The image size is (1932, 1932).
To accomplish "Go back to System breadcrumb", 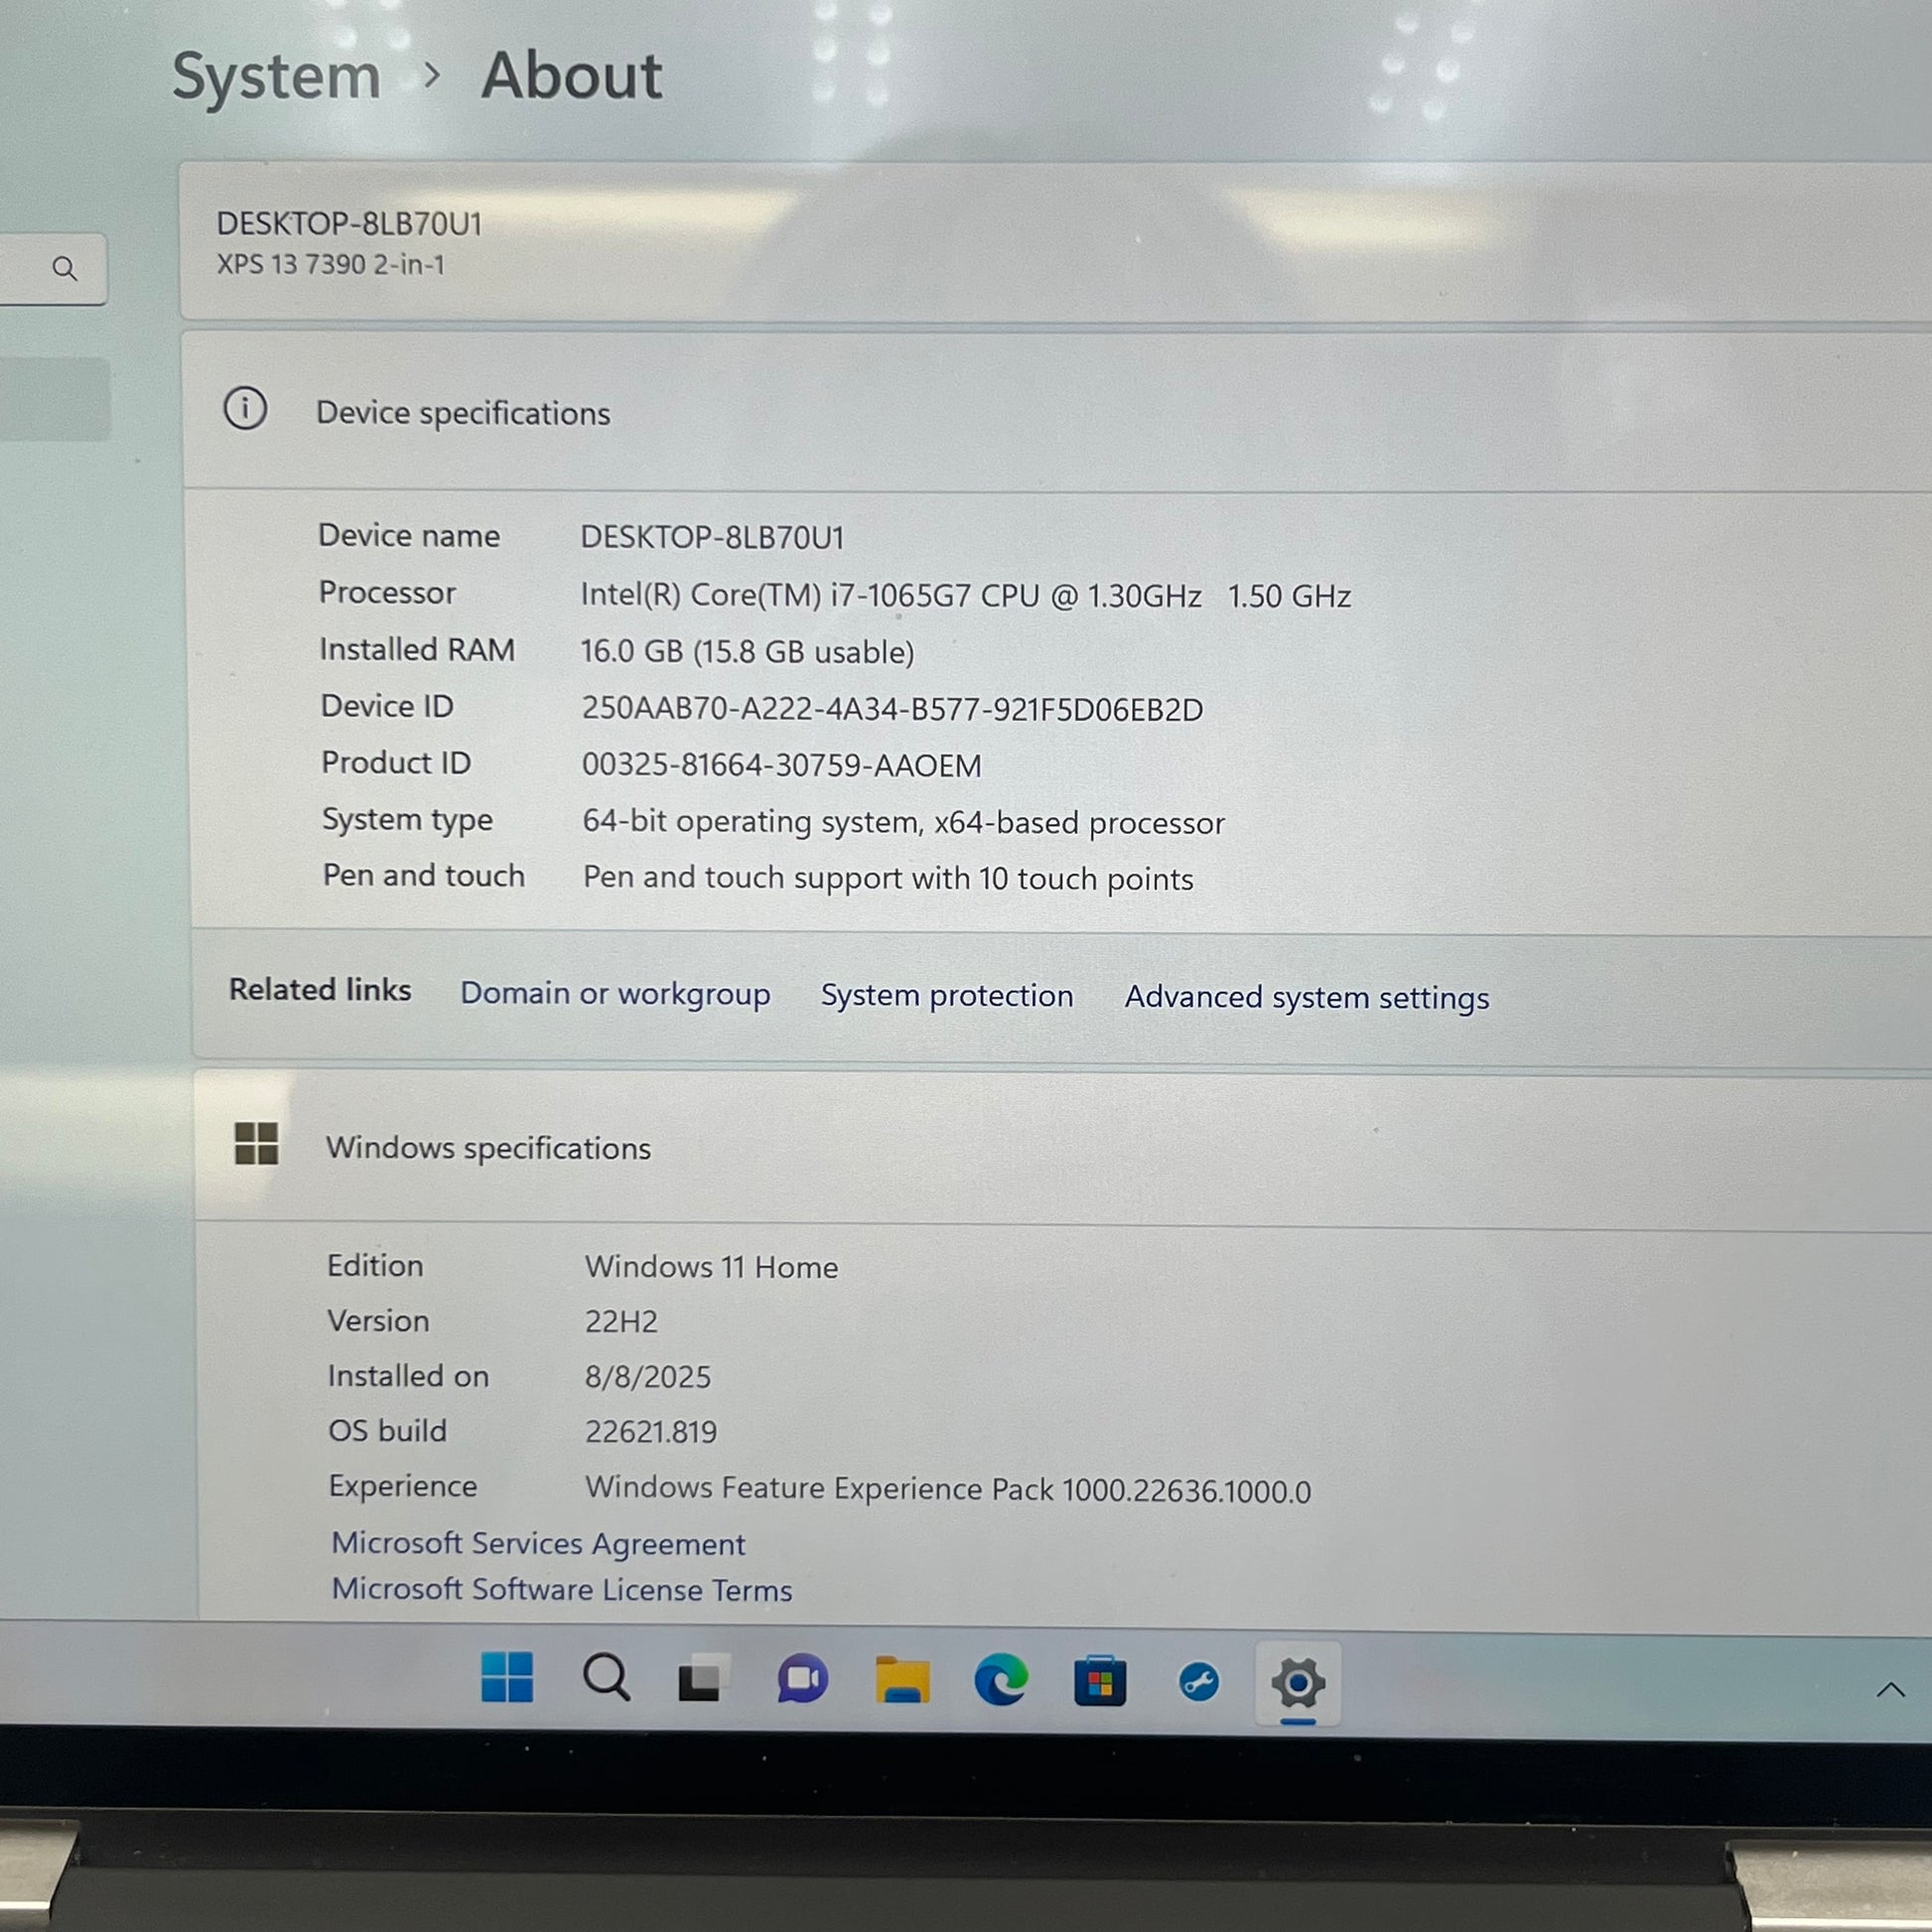I will point(277,76).
